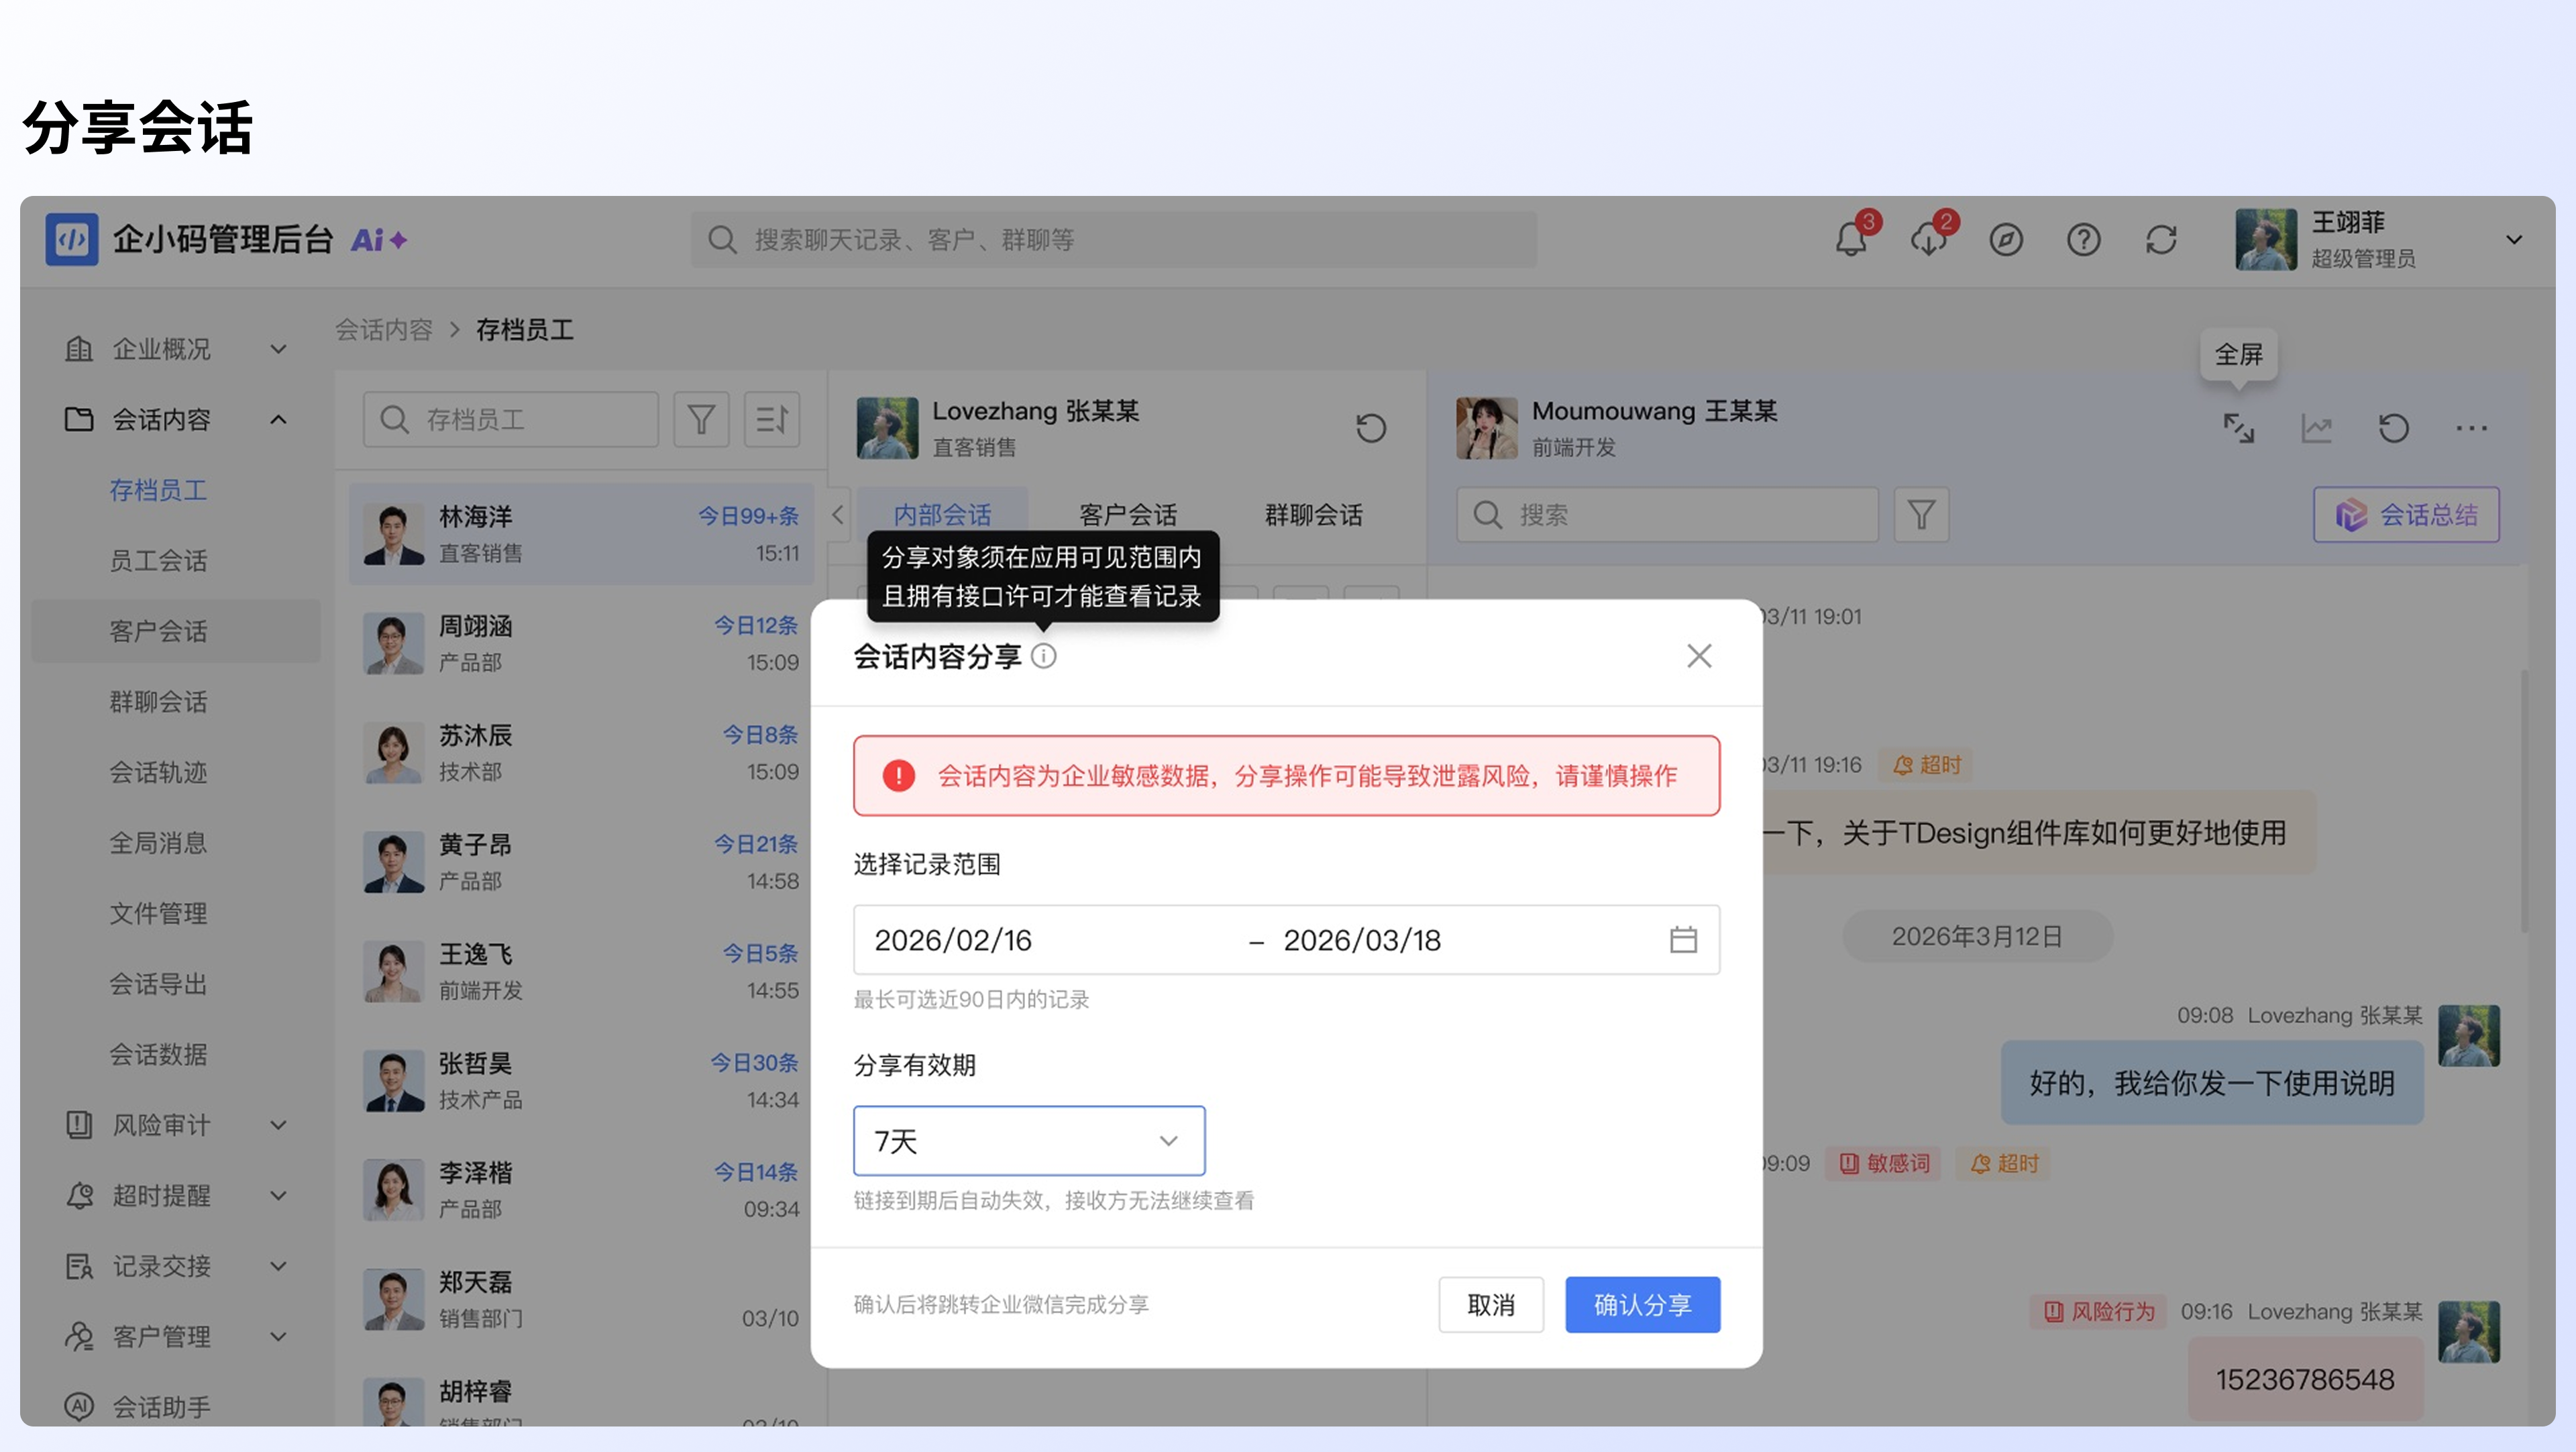Viewport: 2576px width, 1452px height.
Task: Open the chart statistics icon in the chat header
Action: pos(2316,428)
